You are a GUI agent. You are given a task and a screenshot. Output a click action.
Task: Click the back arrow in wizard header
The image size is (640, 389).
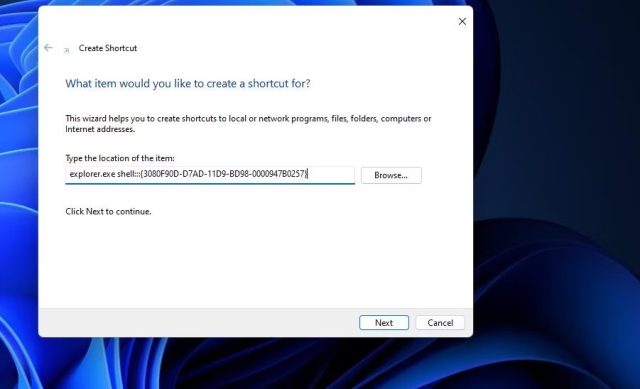48,48
